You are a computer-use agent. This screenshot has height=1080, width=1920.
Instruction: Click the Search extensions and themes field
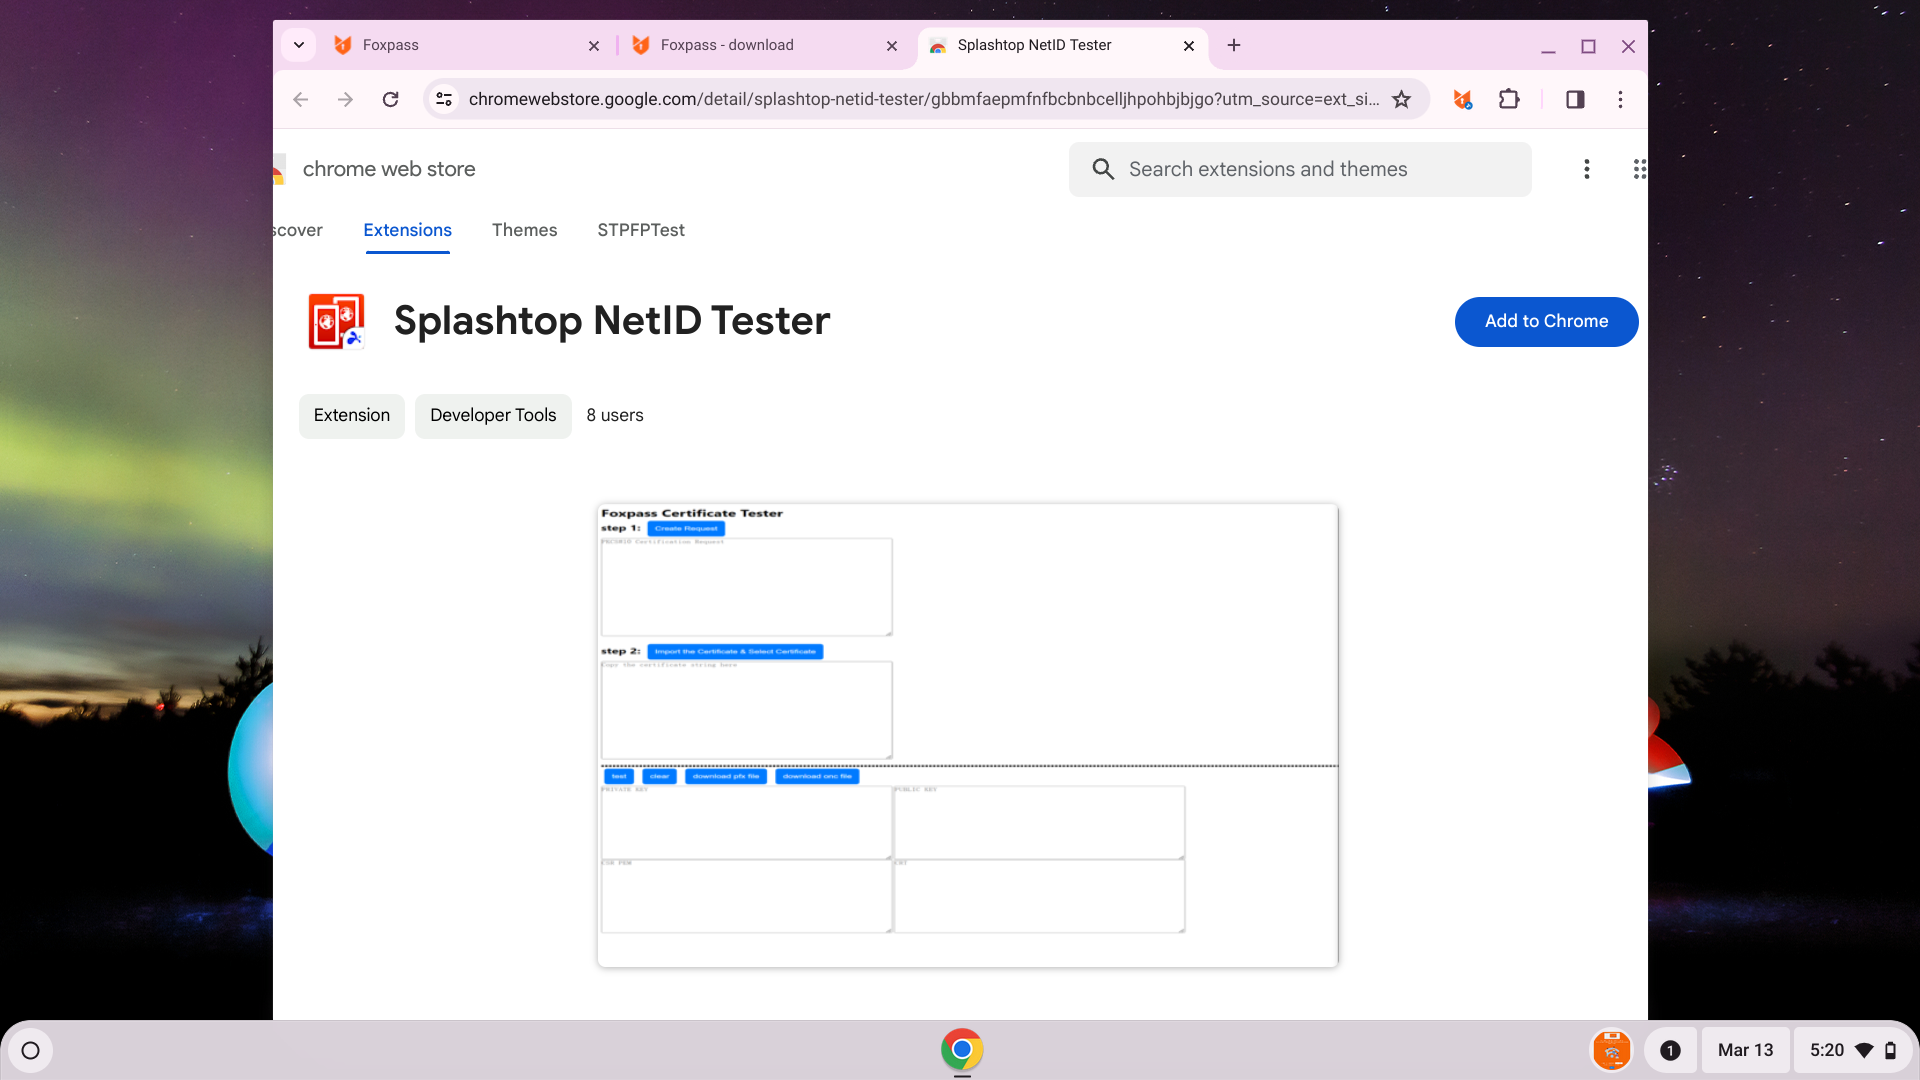tap(1299, 169)
